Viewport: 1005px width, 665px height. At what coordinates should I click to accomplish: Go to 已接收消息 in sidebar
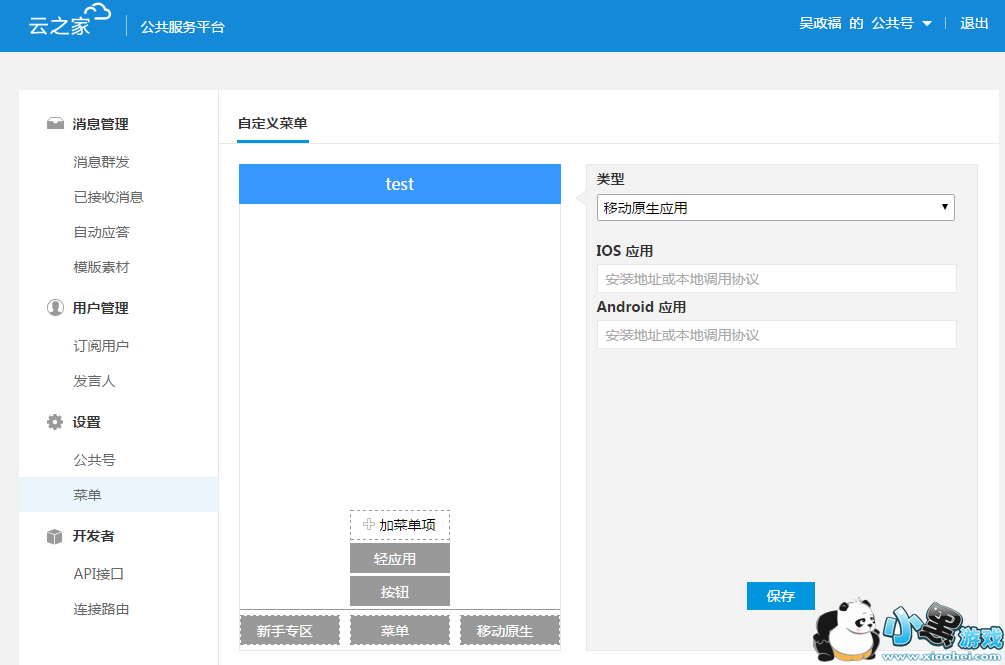click(x=108, y=197)
